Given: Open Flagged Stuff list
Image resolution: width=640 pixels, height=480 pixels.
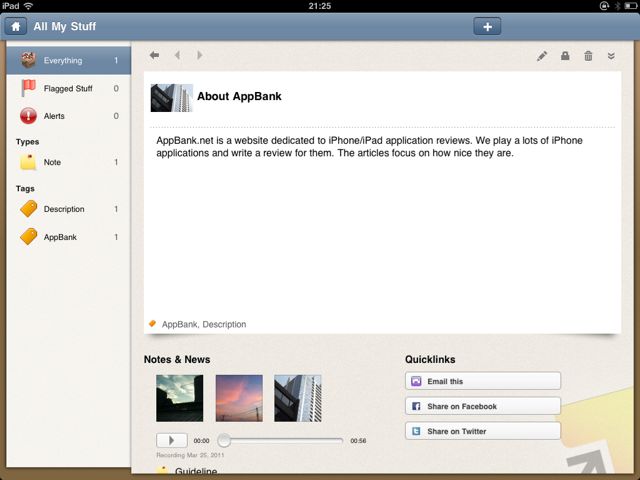Looking at the screenshot, I should click(x=69, y=88).
